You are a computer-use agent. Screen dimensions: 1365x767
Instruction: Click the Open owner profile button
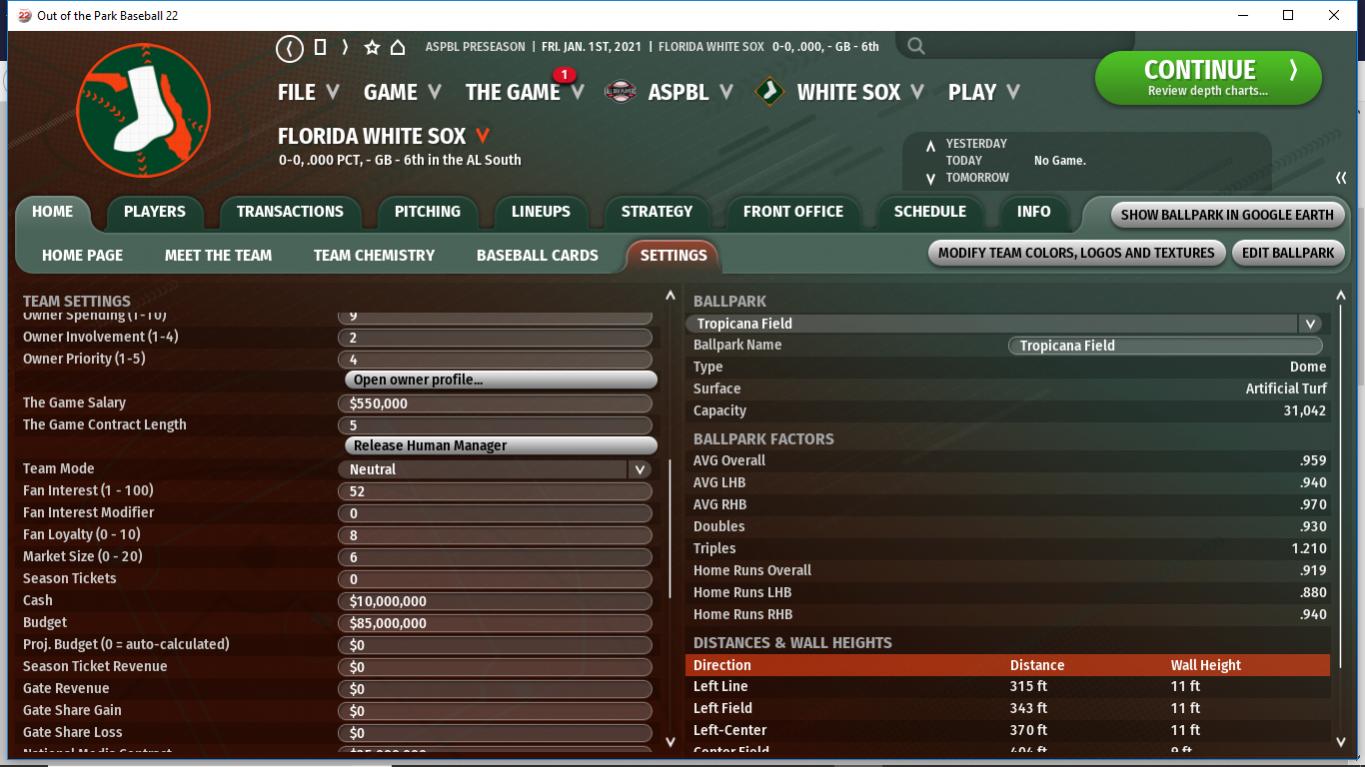(x=500, y=380)
